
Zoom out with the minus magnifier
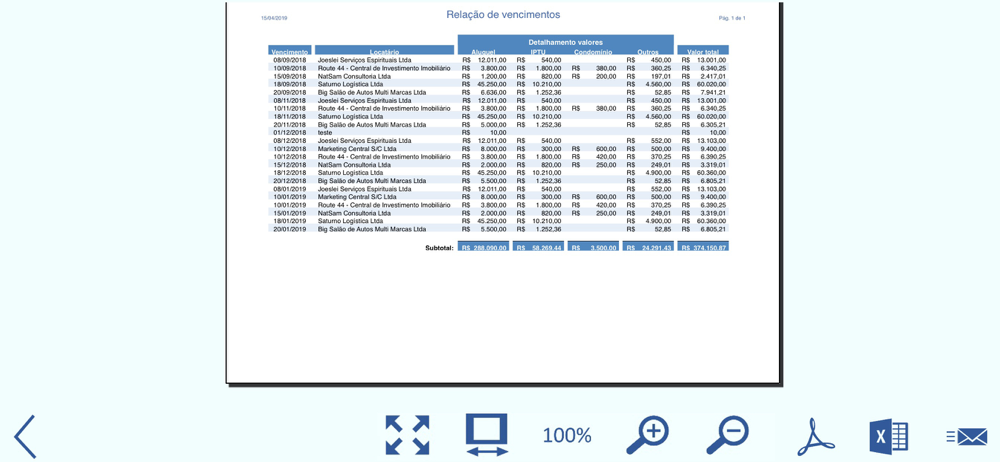[728, 435]
